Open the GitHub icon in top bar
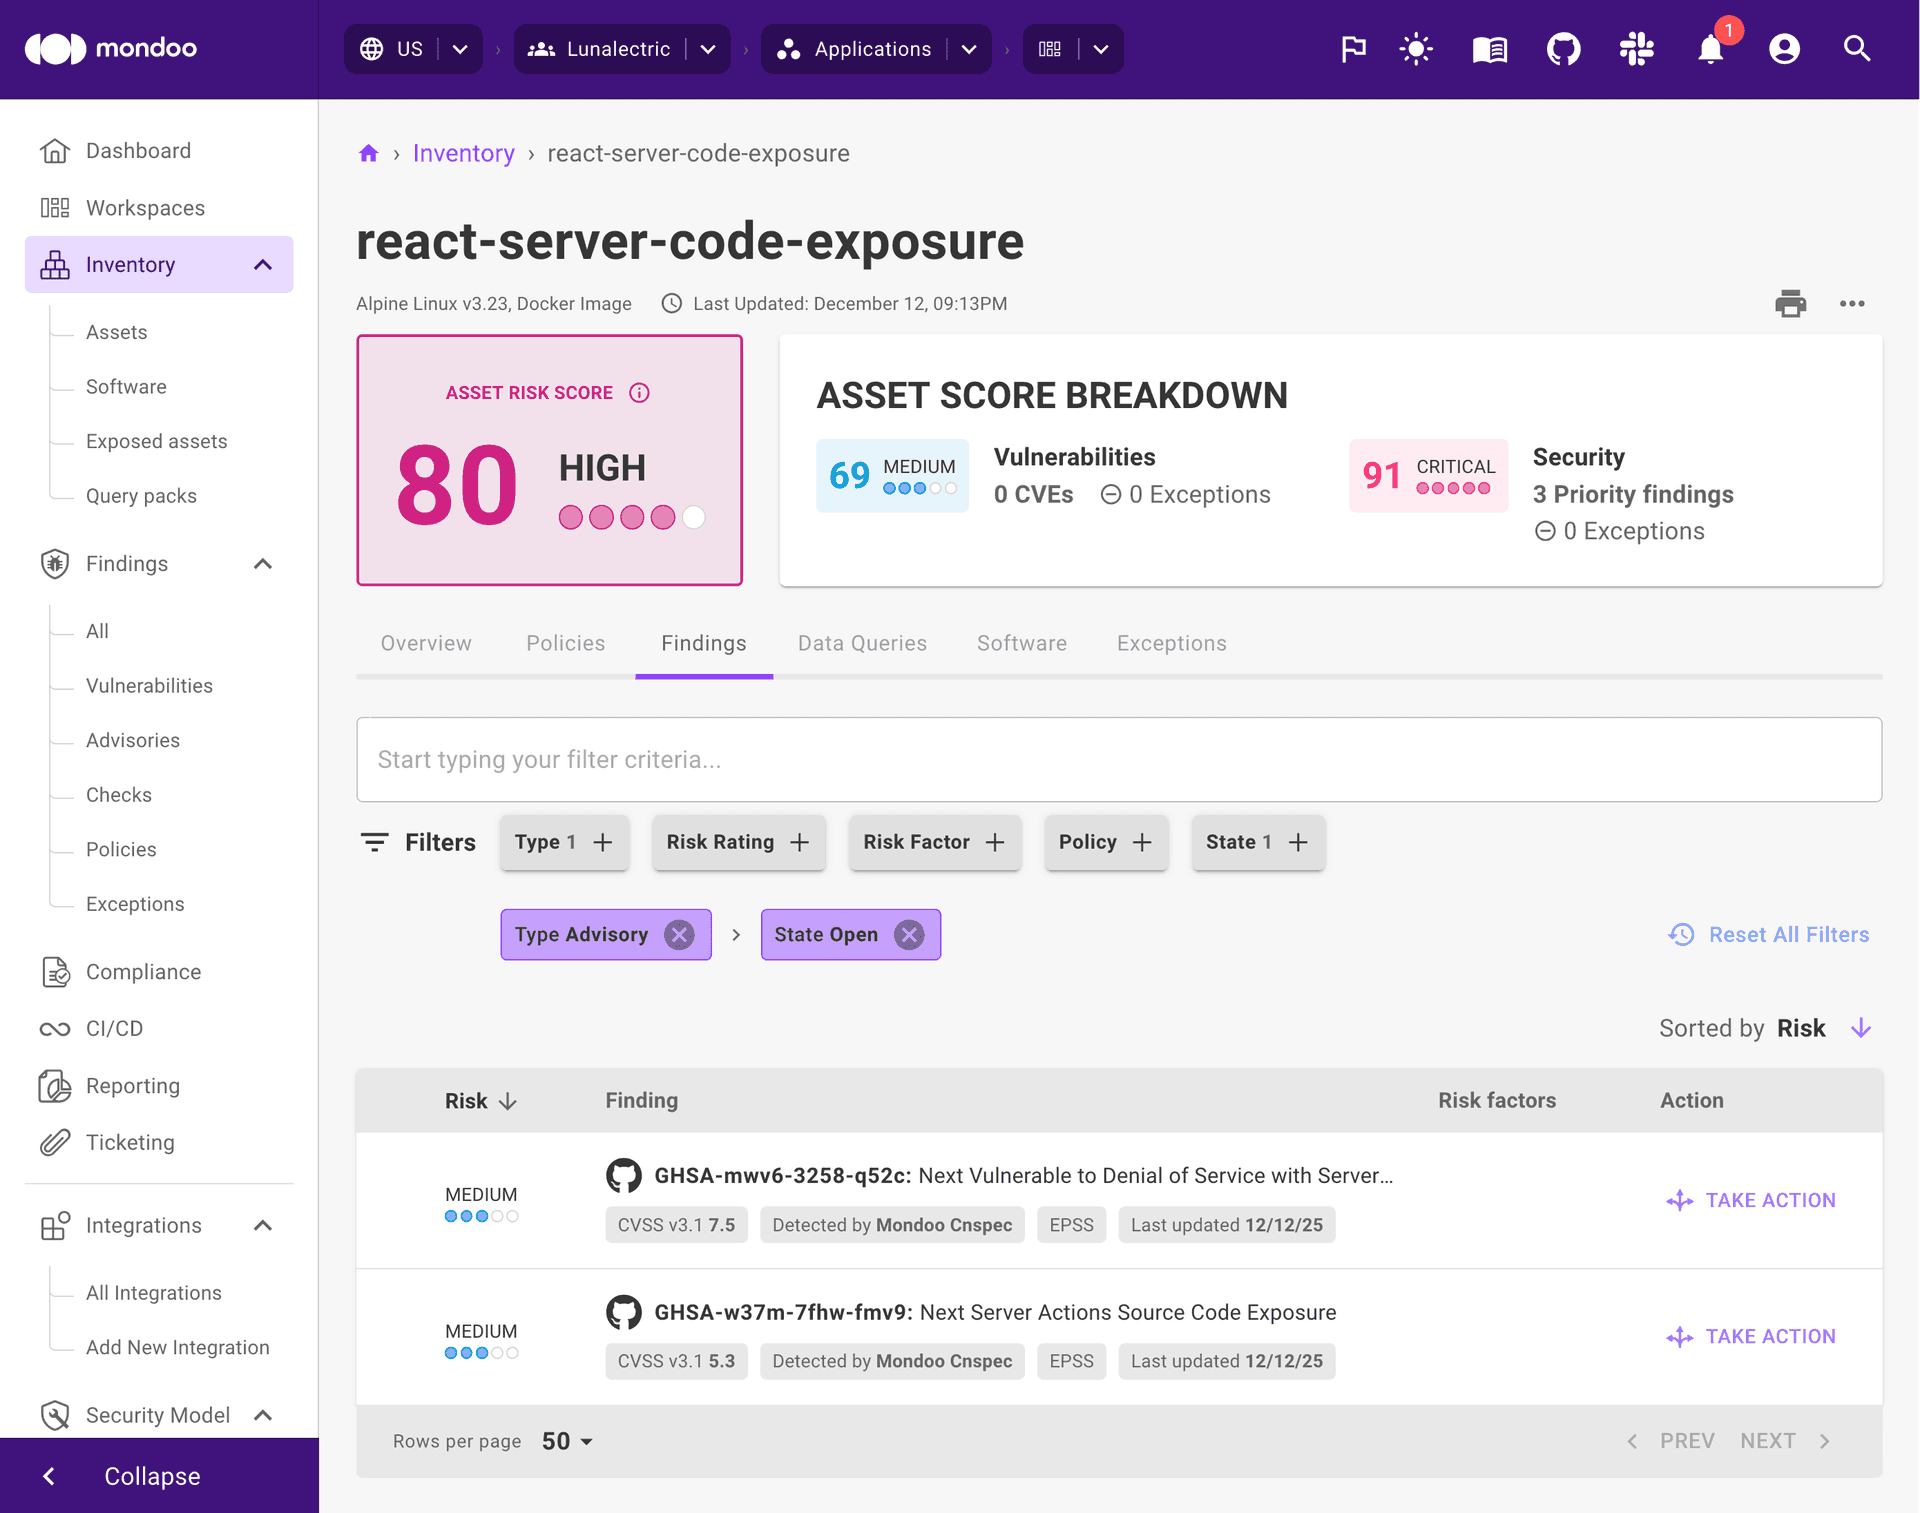This screenshot has width=1920, height=1513. click(x=1563, y=48)
